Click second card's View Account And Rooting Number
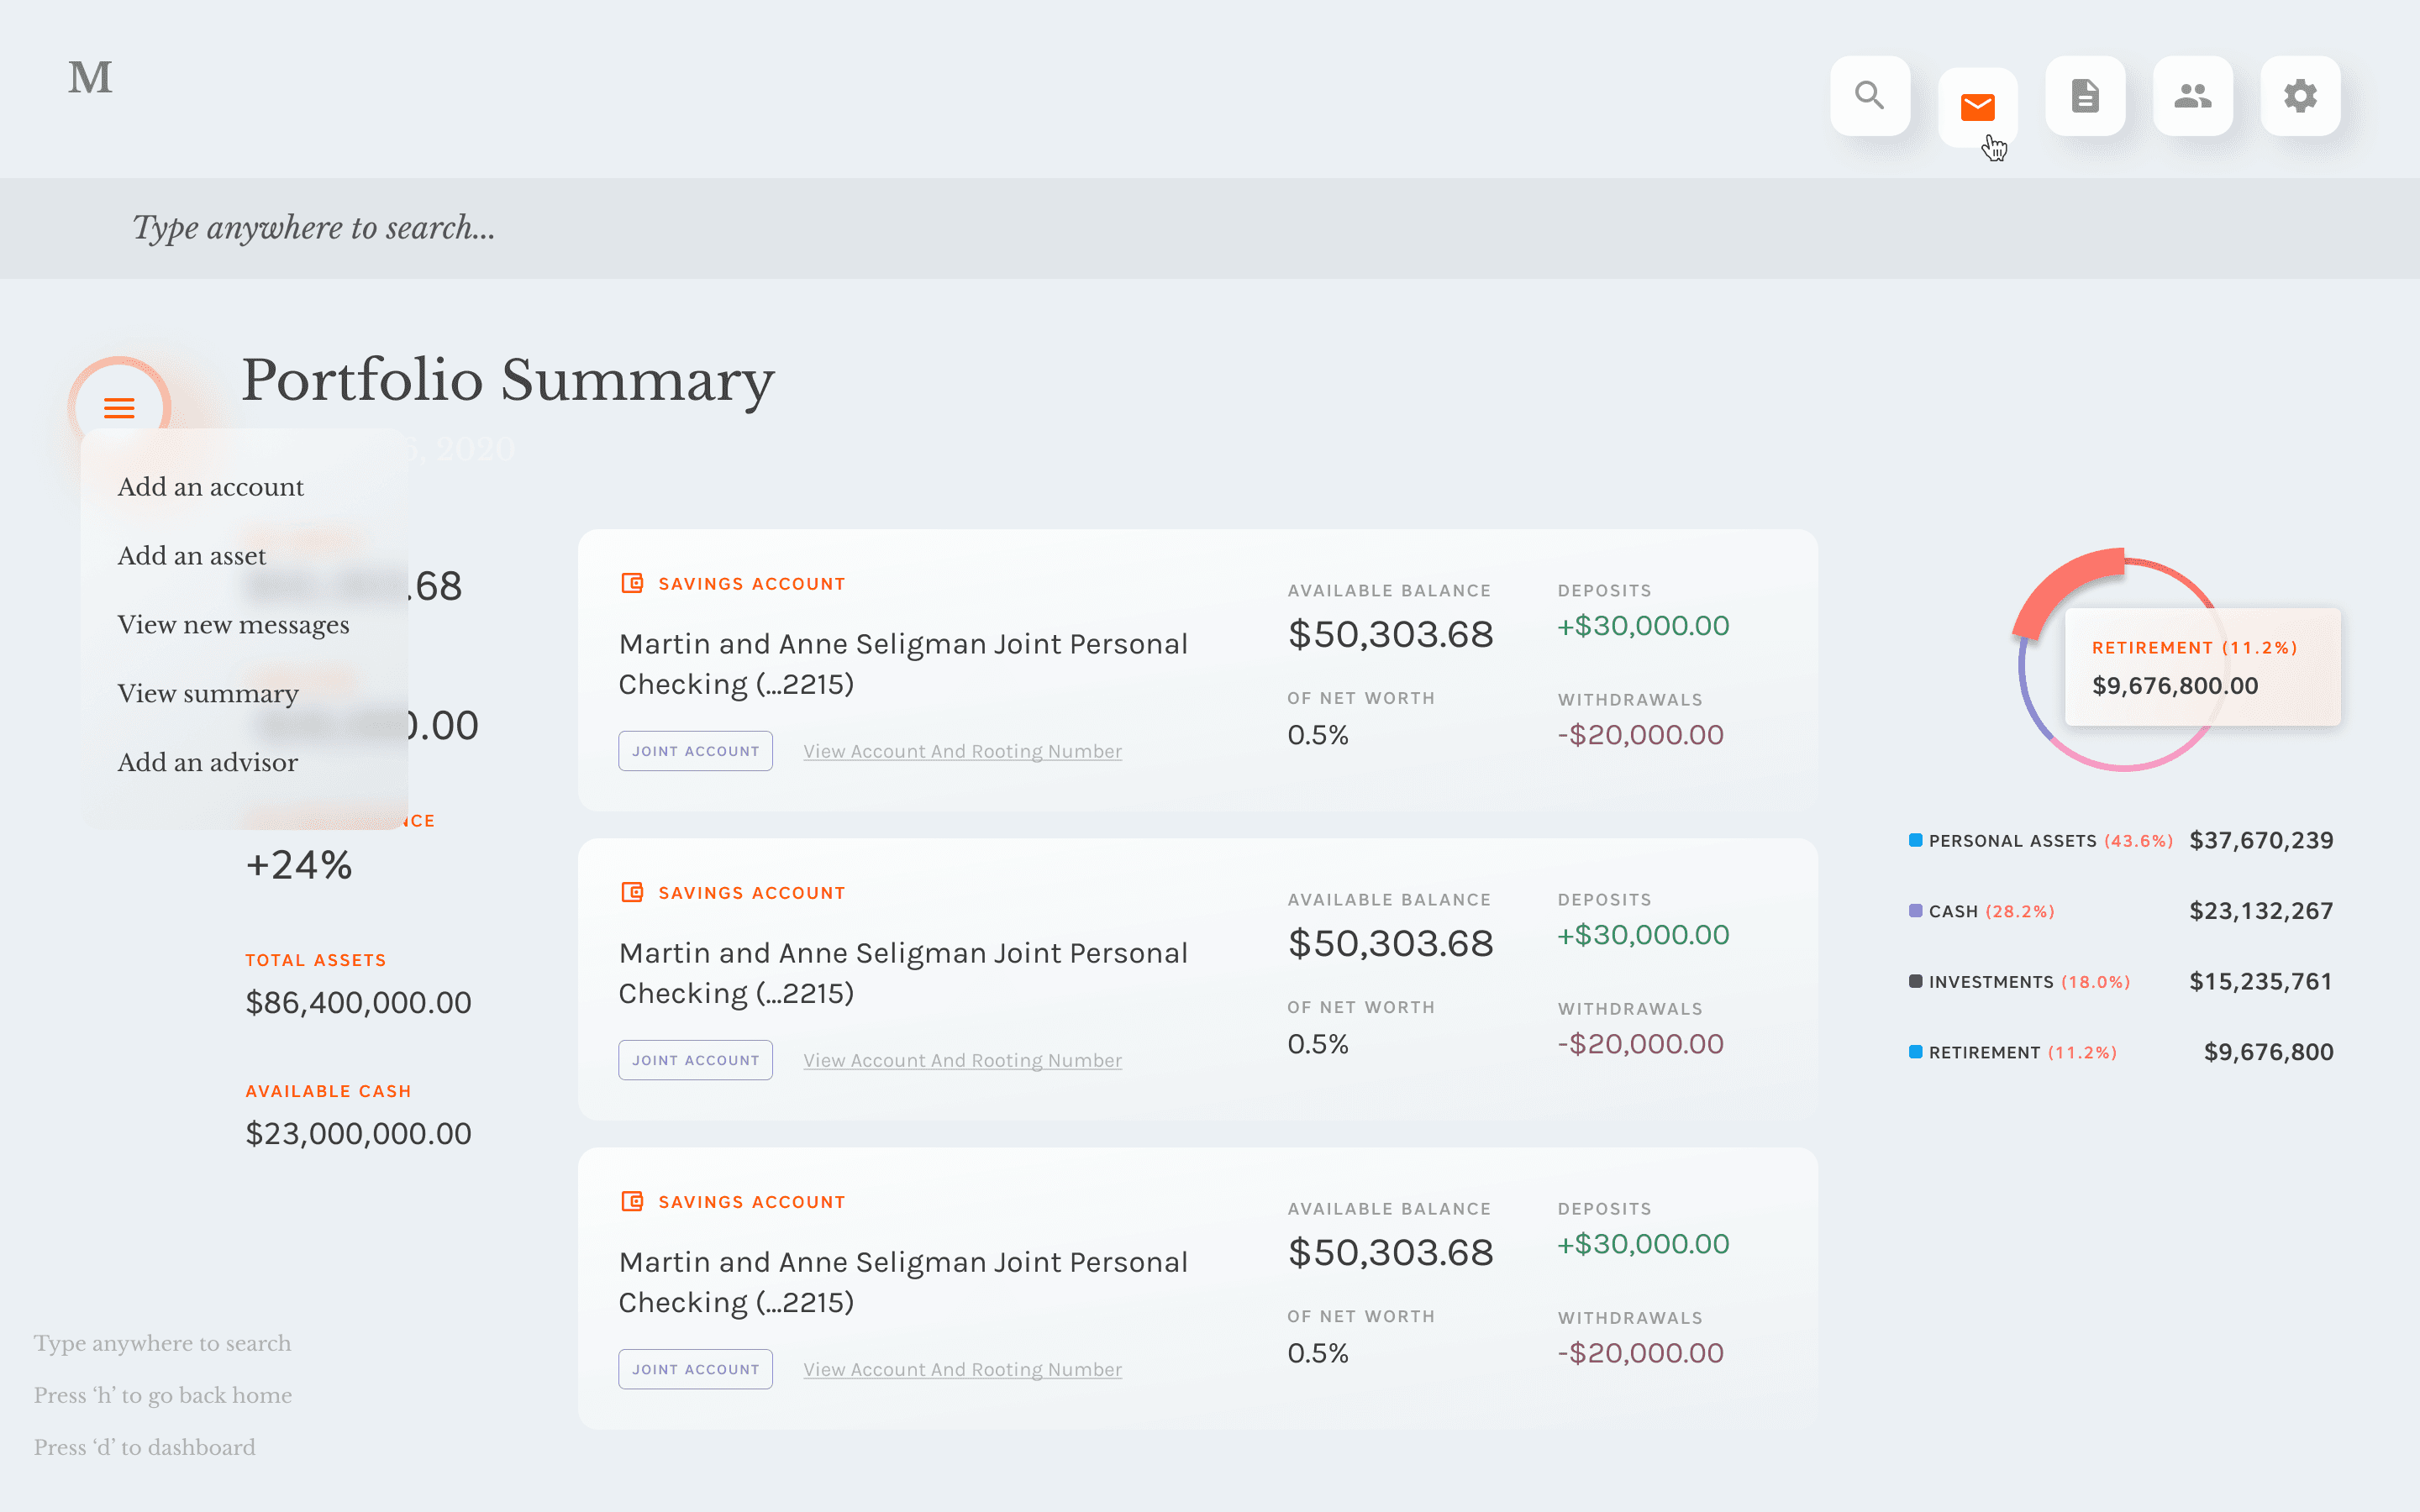This screenshot has height=1512, width=2420. tap(962, 1060)
